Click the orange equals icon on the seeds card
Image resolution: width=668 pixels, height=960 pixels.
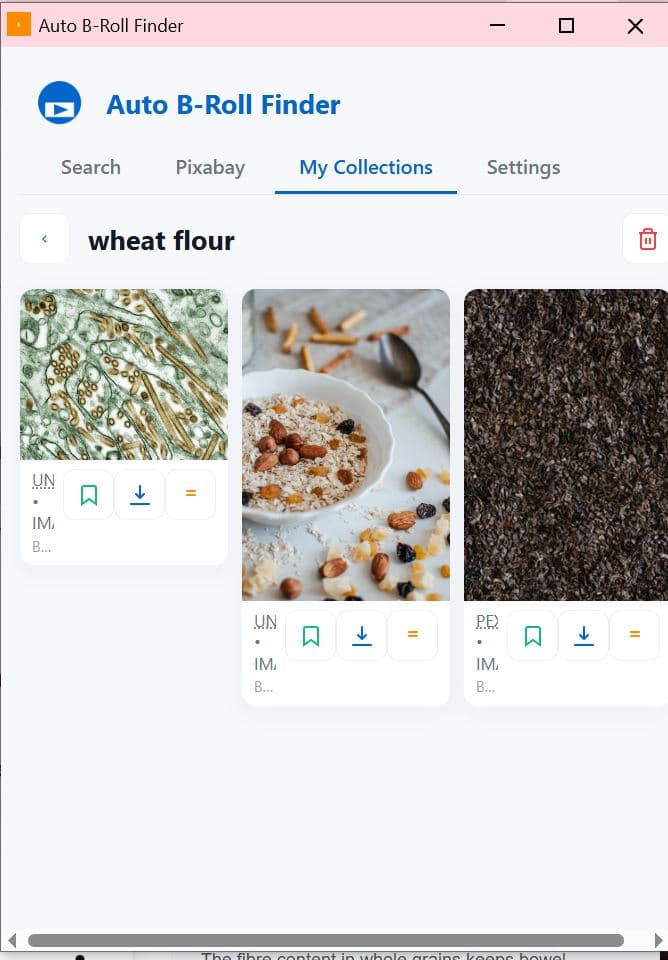coord(634,636)
